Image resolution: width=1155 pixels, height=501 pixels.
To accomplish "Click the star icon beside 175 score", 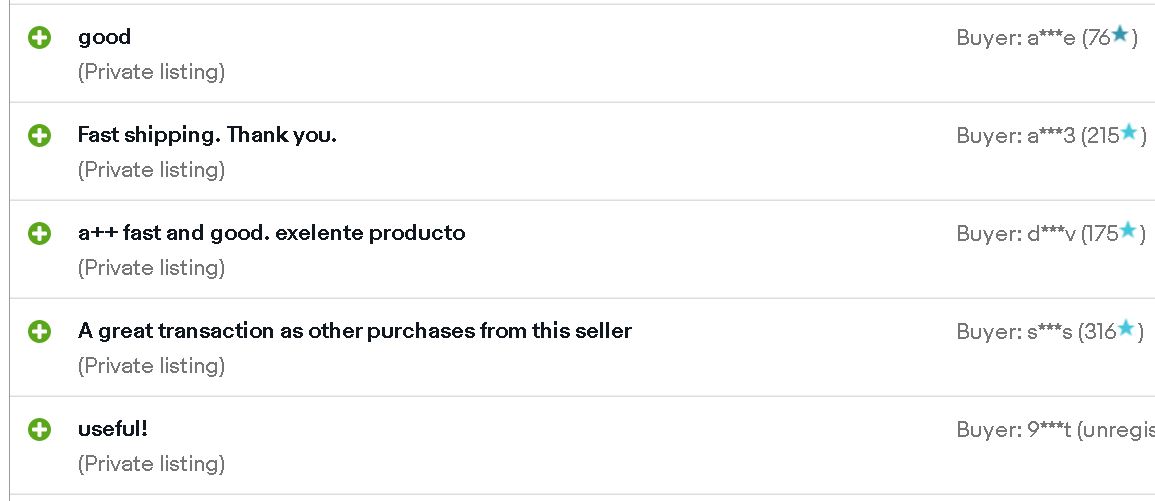I will (1128, 231).
